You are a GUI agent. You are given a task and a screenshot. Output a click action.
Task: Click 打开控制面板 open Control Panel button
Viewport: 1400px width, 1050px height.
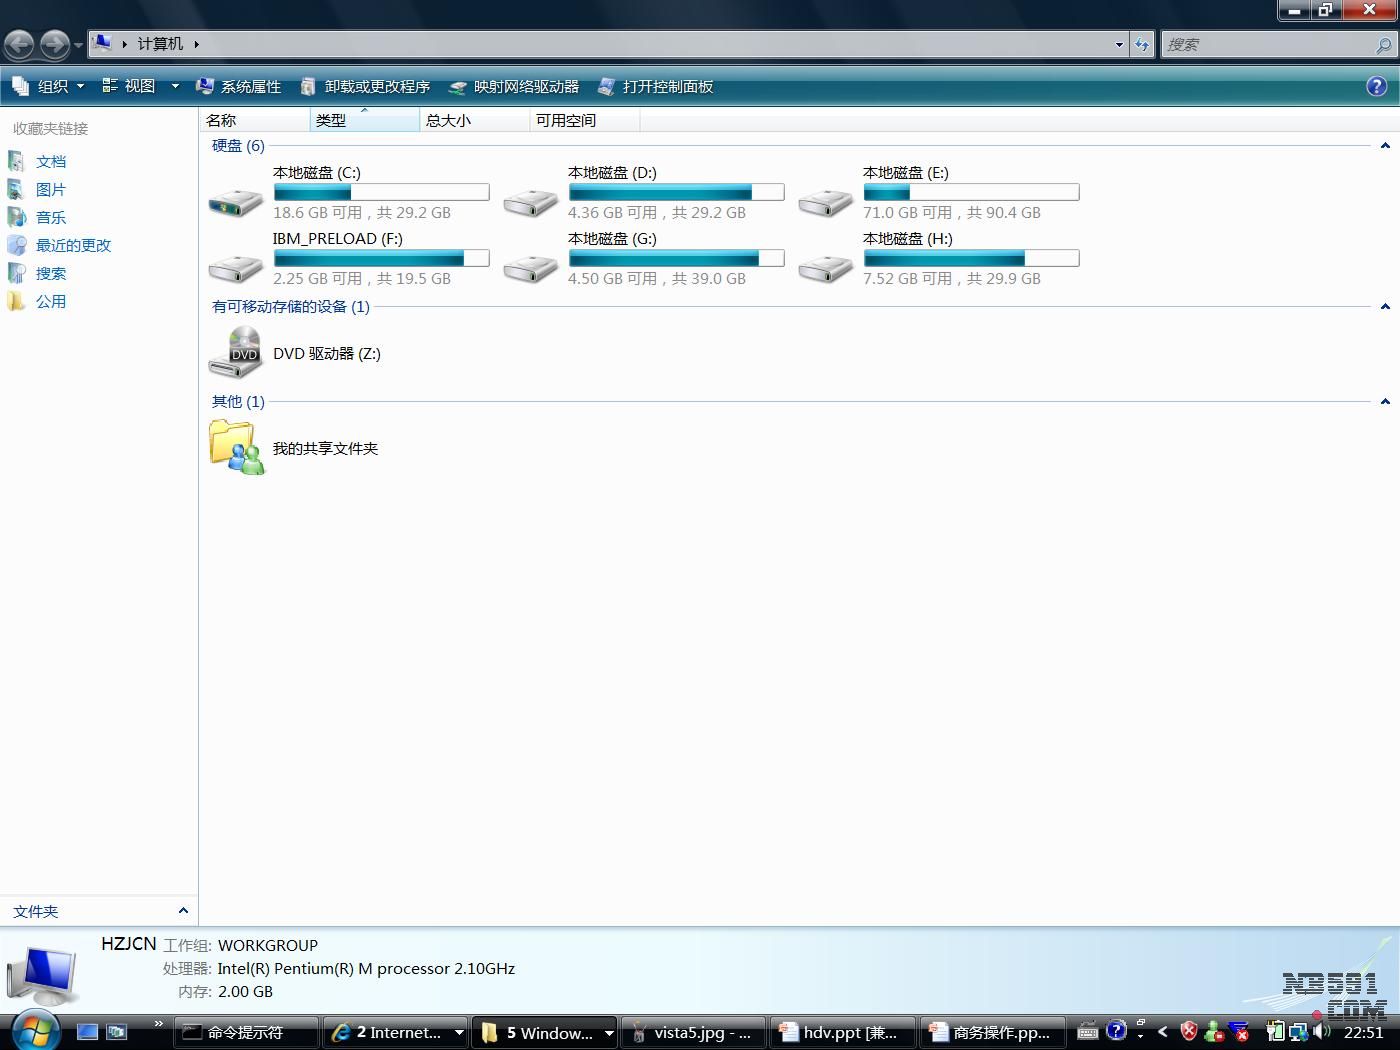[656, 87]
